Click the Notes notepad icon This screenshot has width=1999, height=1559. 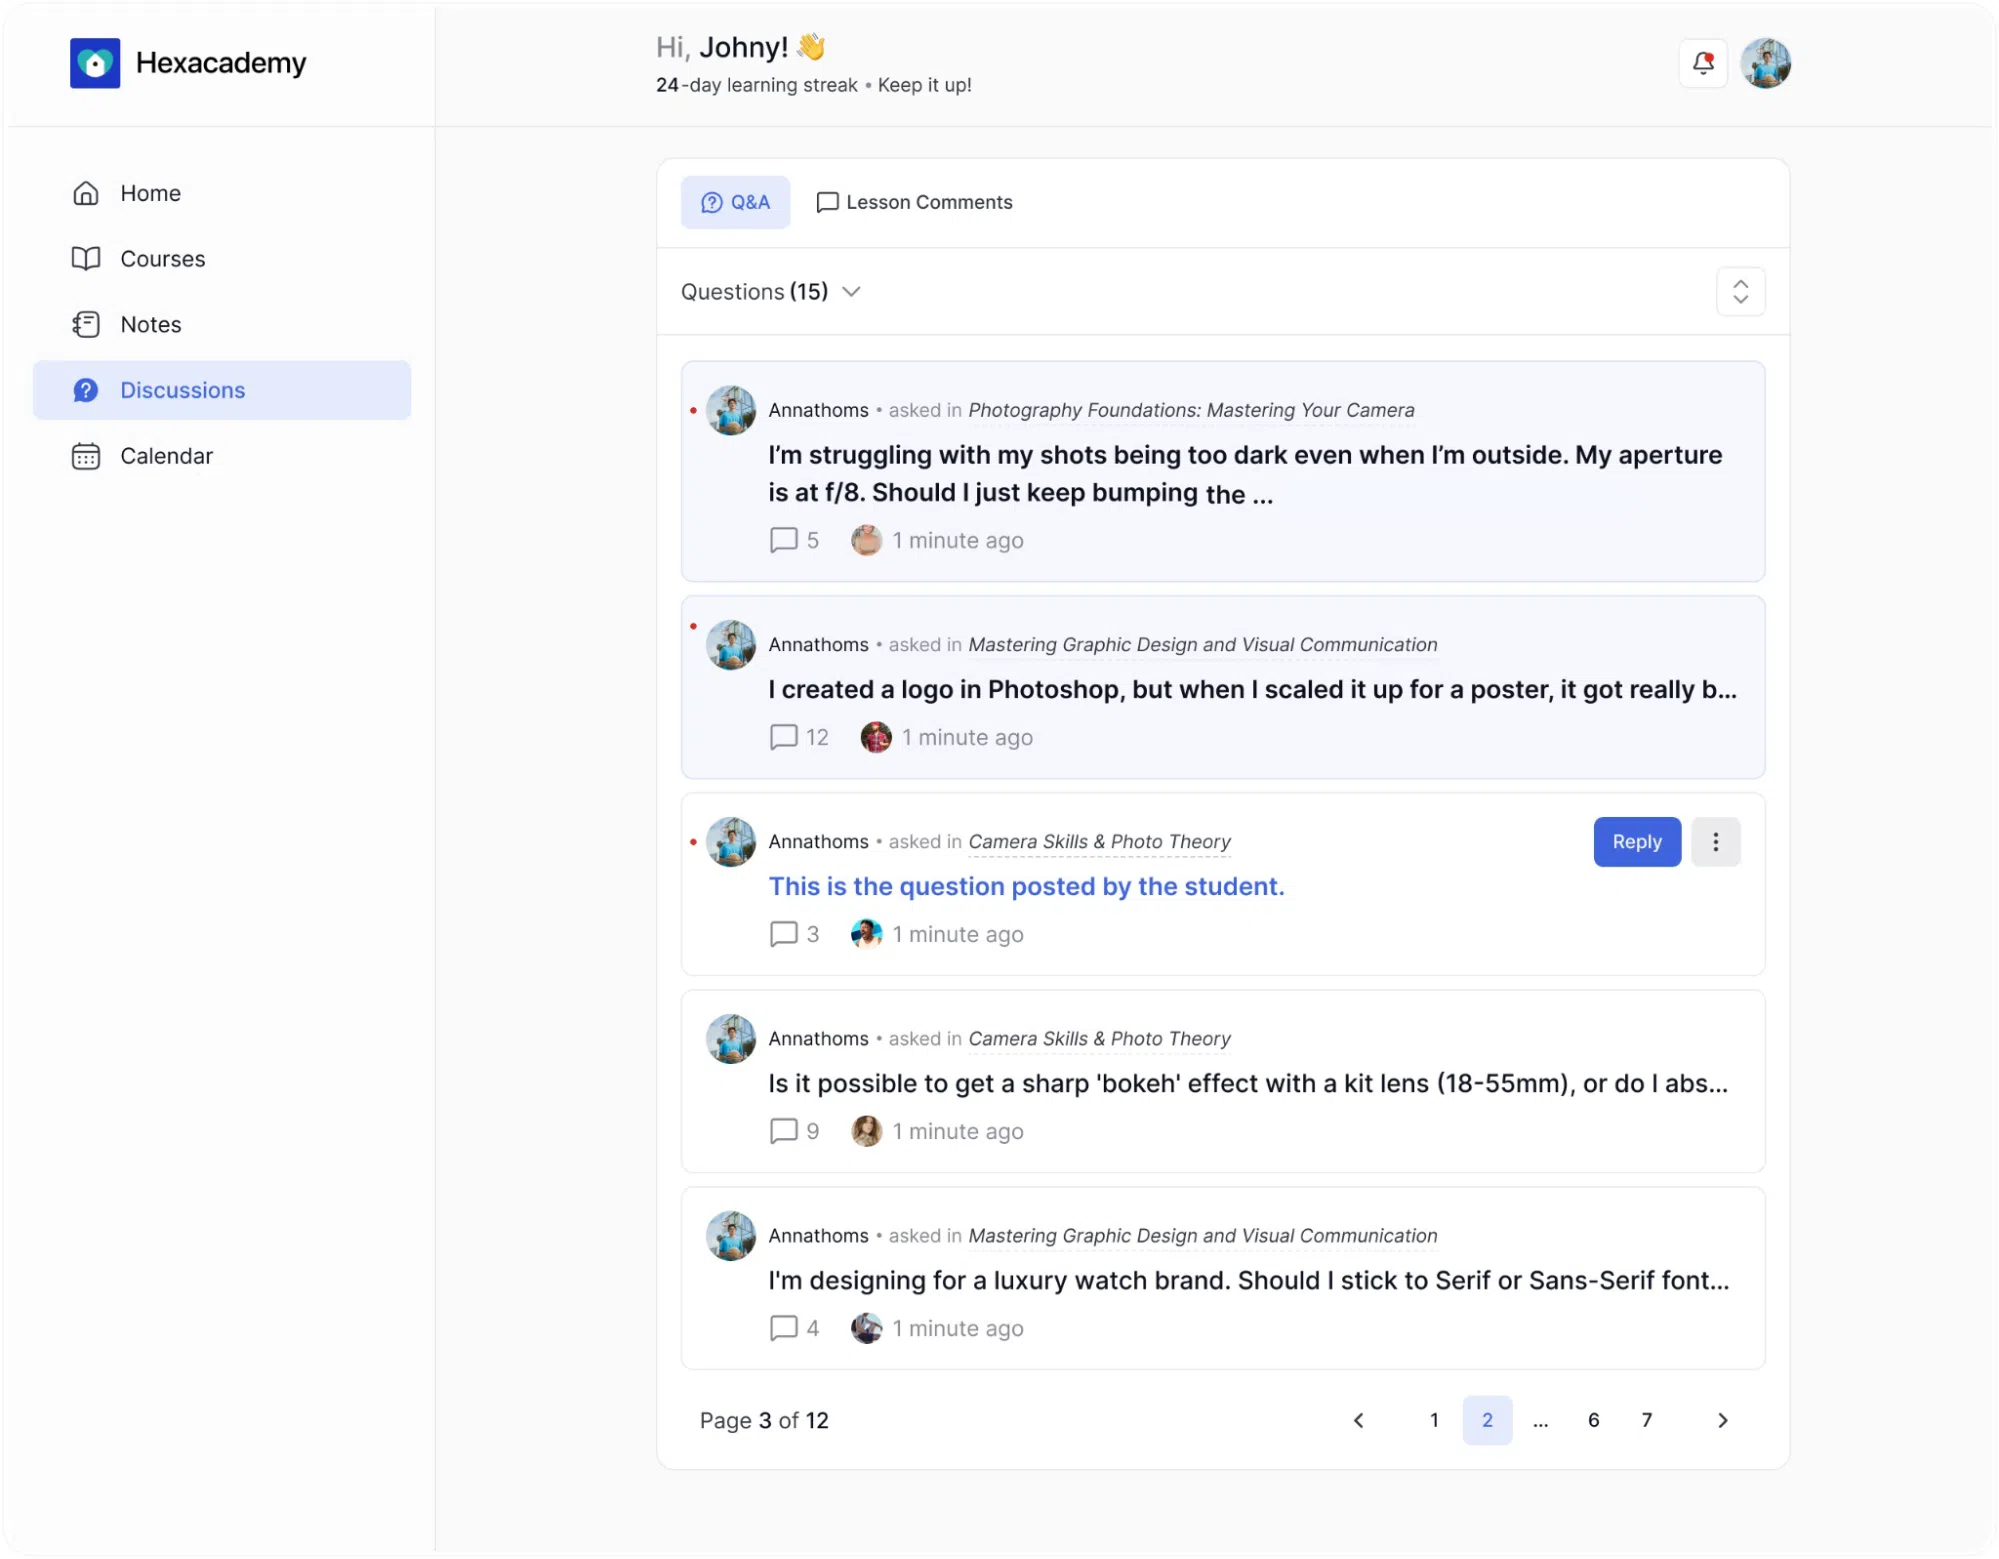86,325
